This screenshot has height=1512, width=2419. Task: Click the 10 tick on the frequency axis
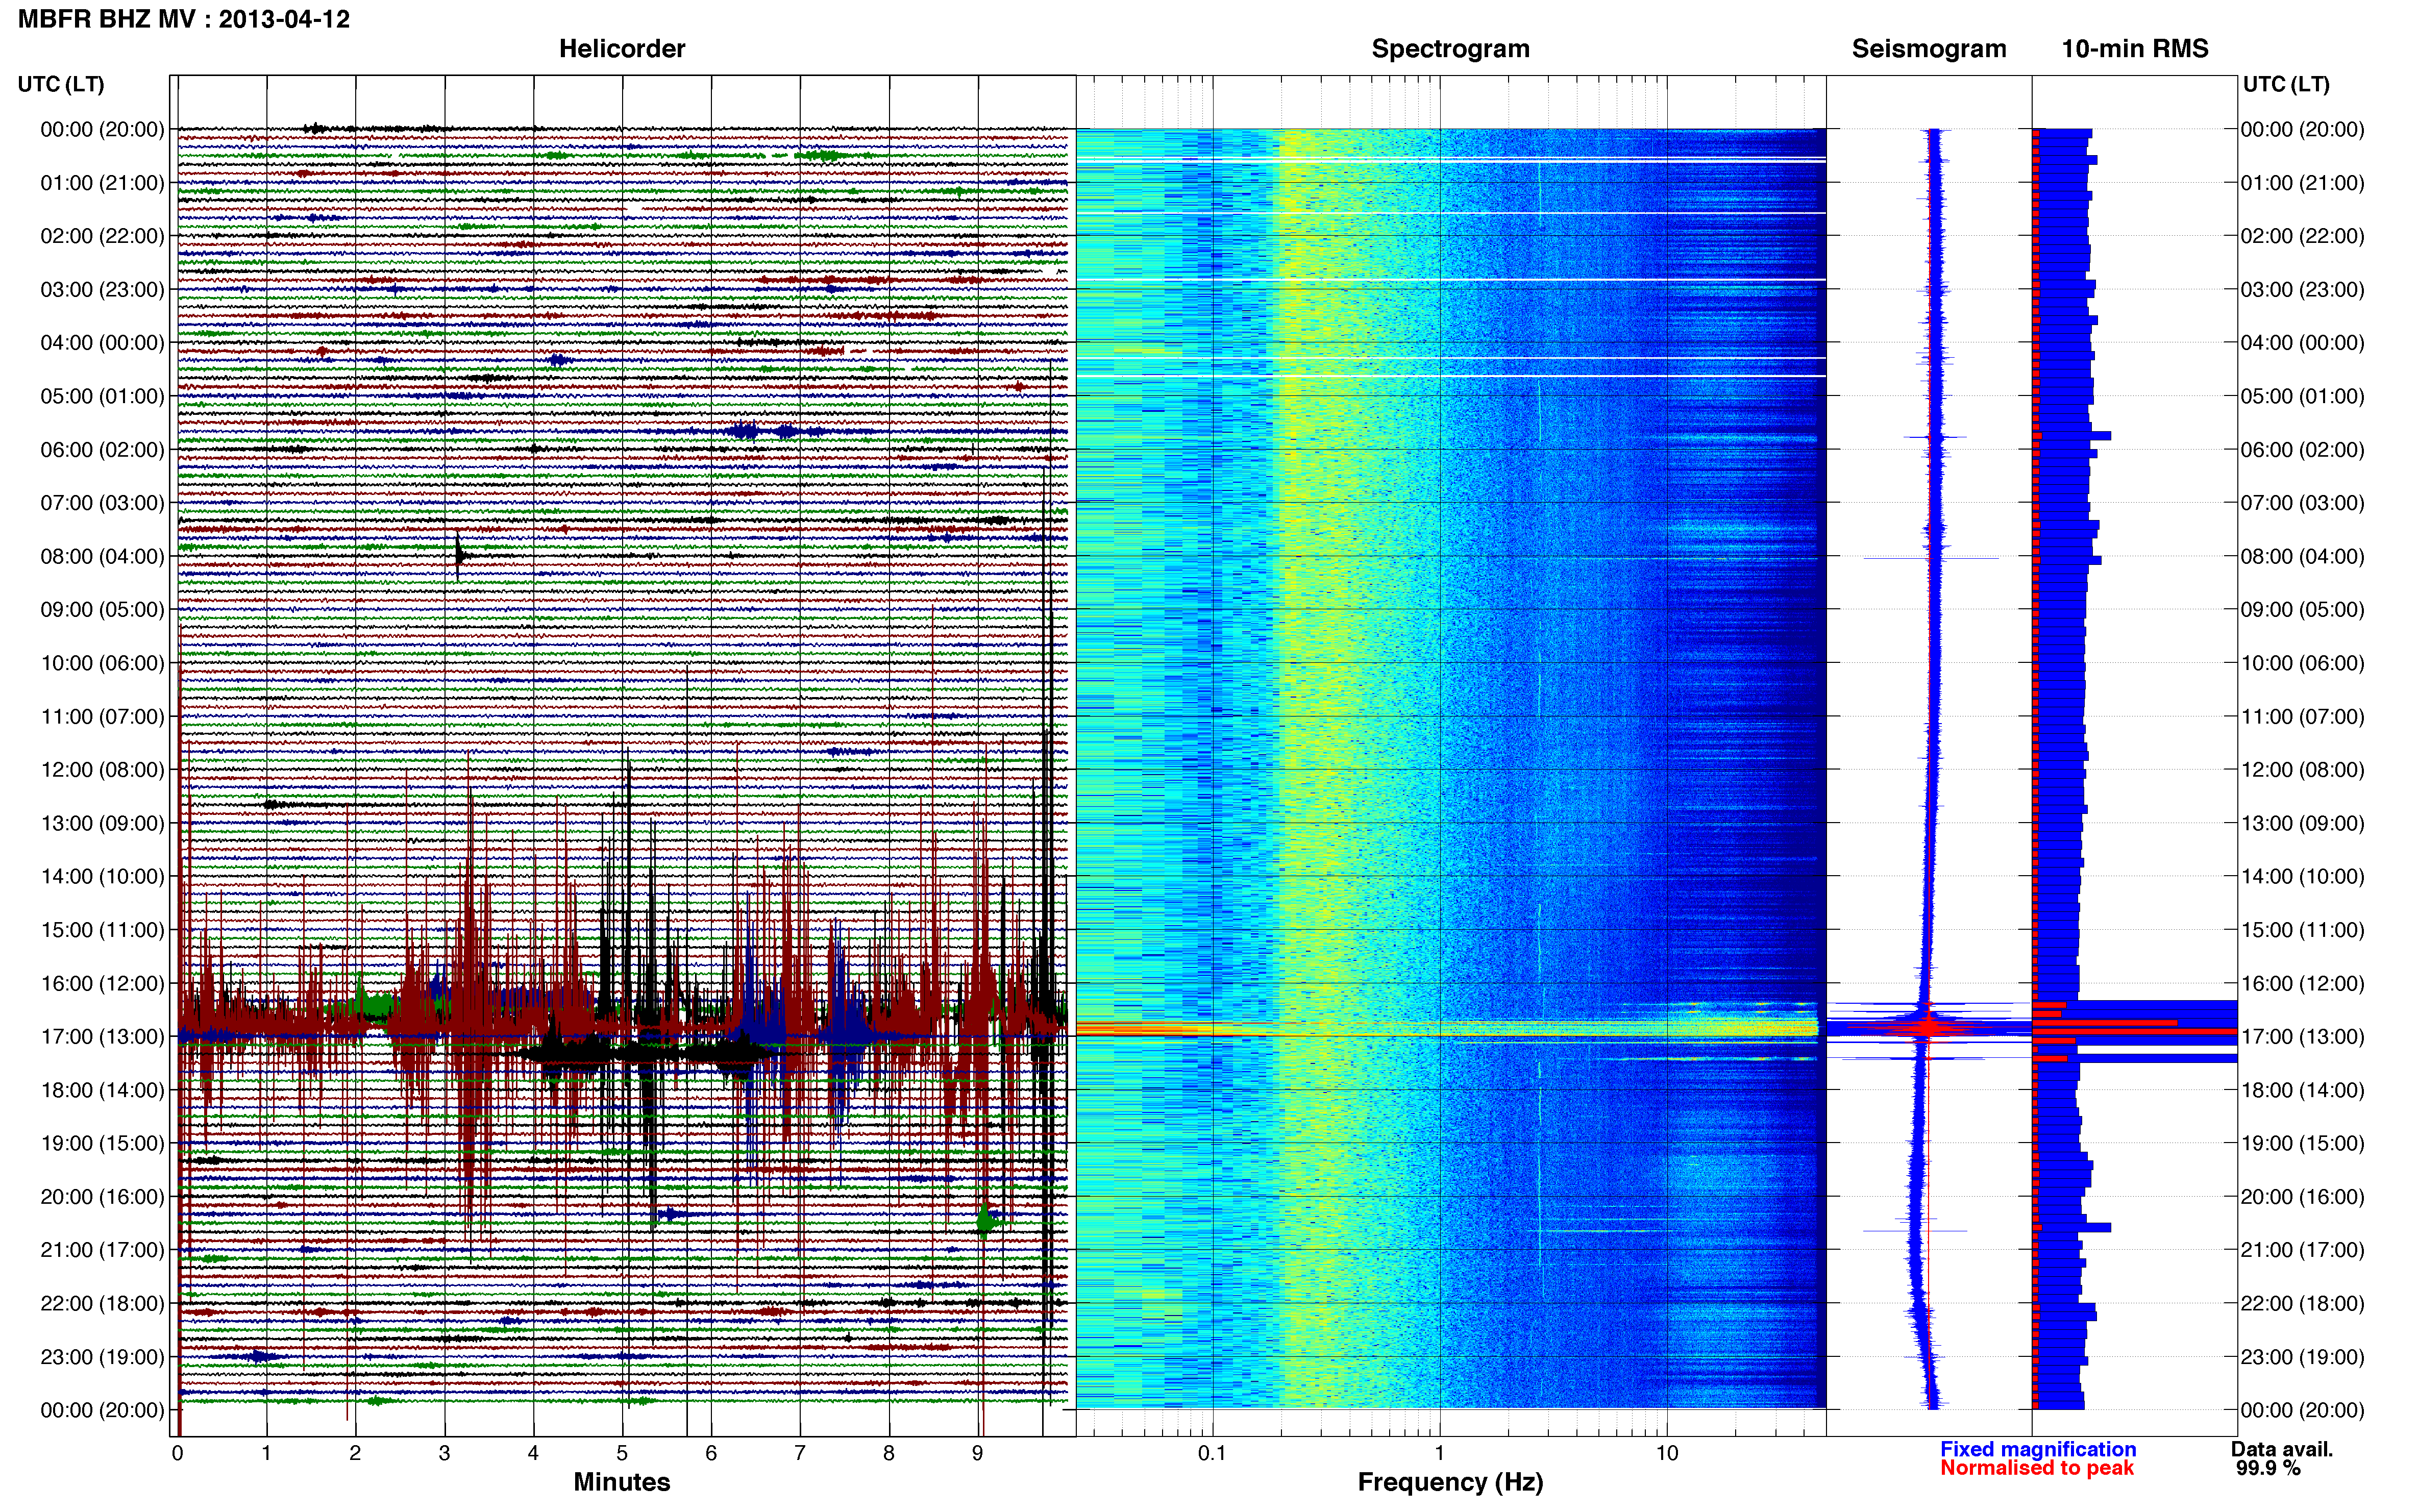[1667, 1454]
